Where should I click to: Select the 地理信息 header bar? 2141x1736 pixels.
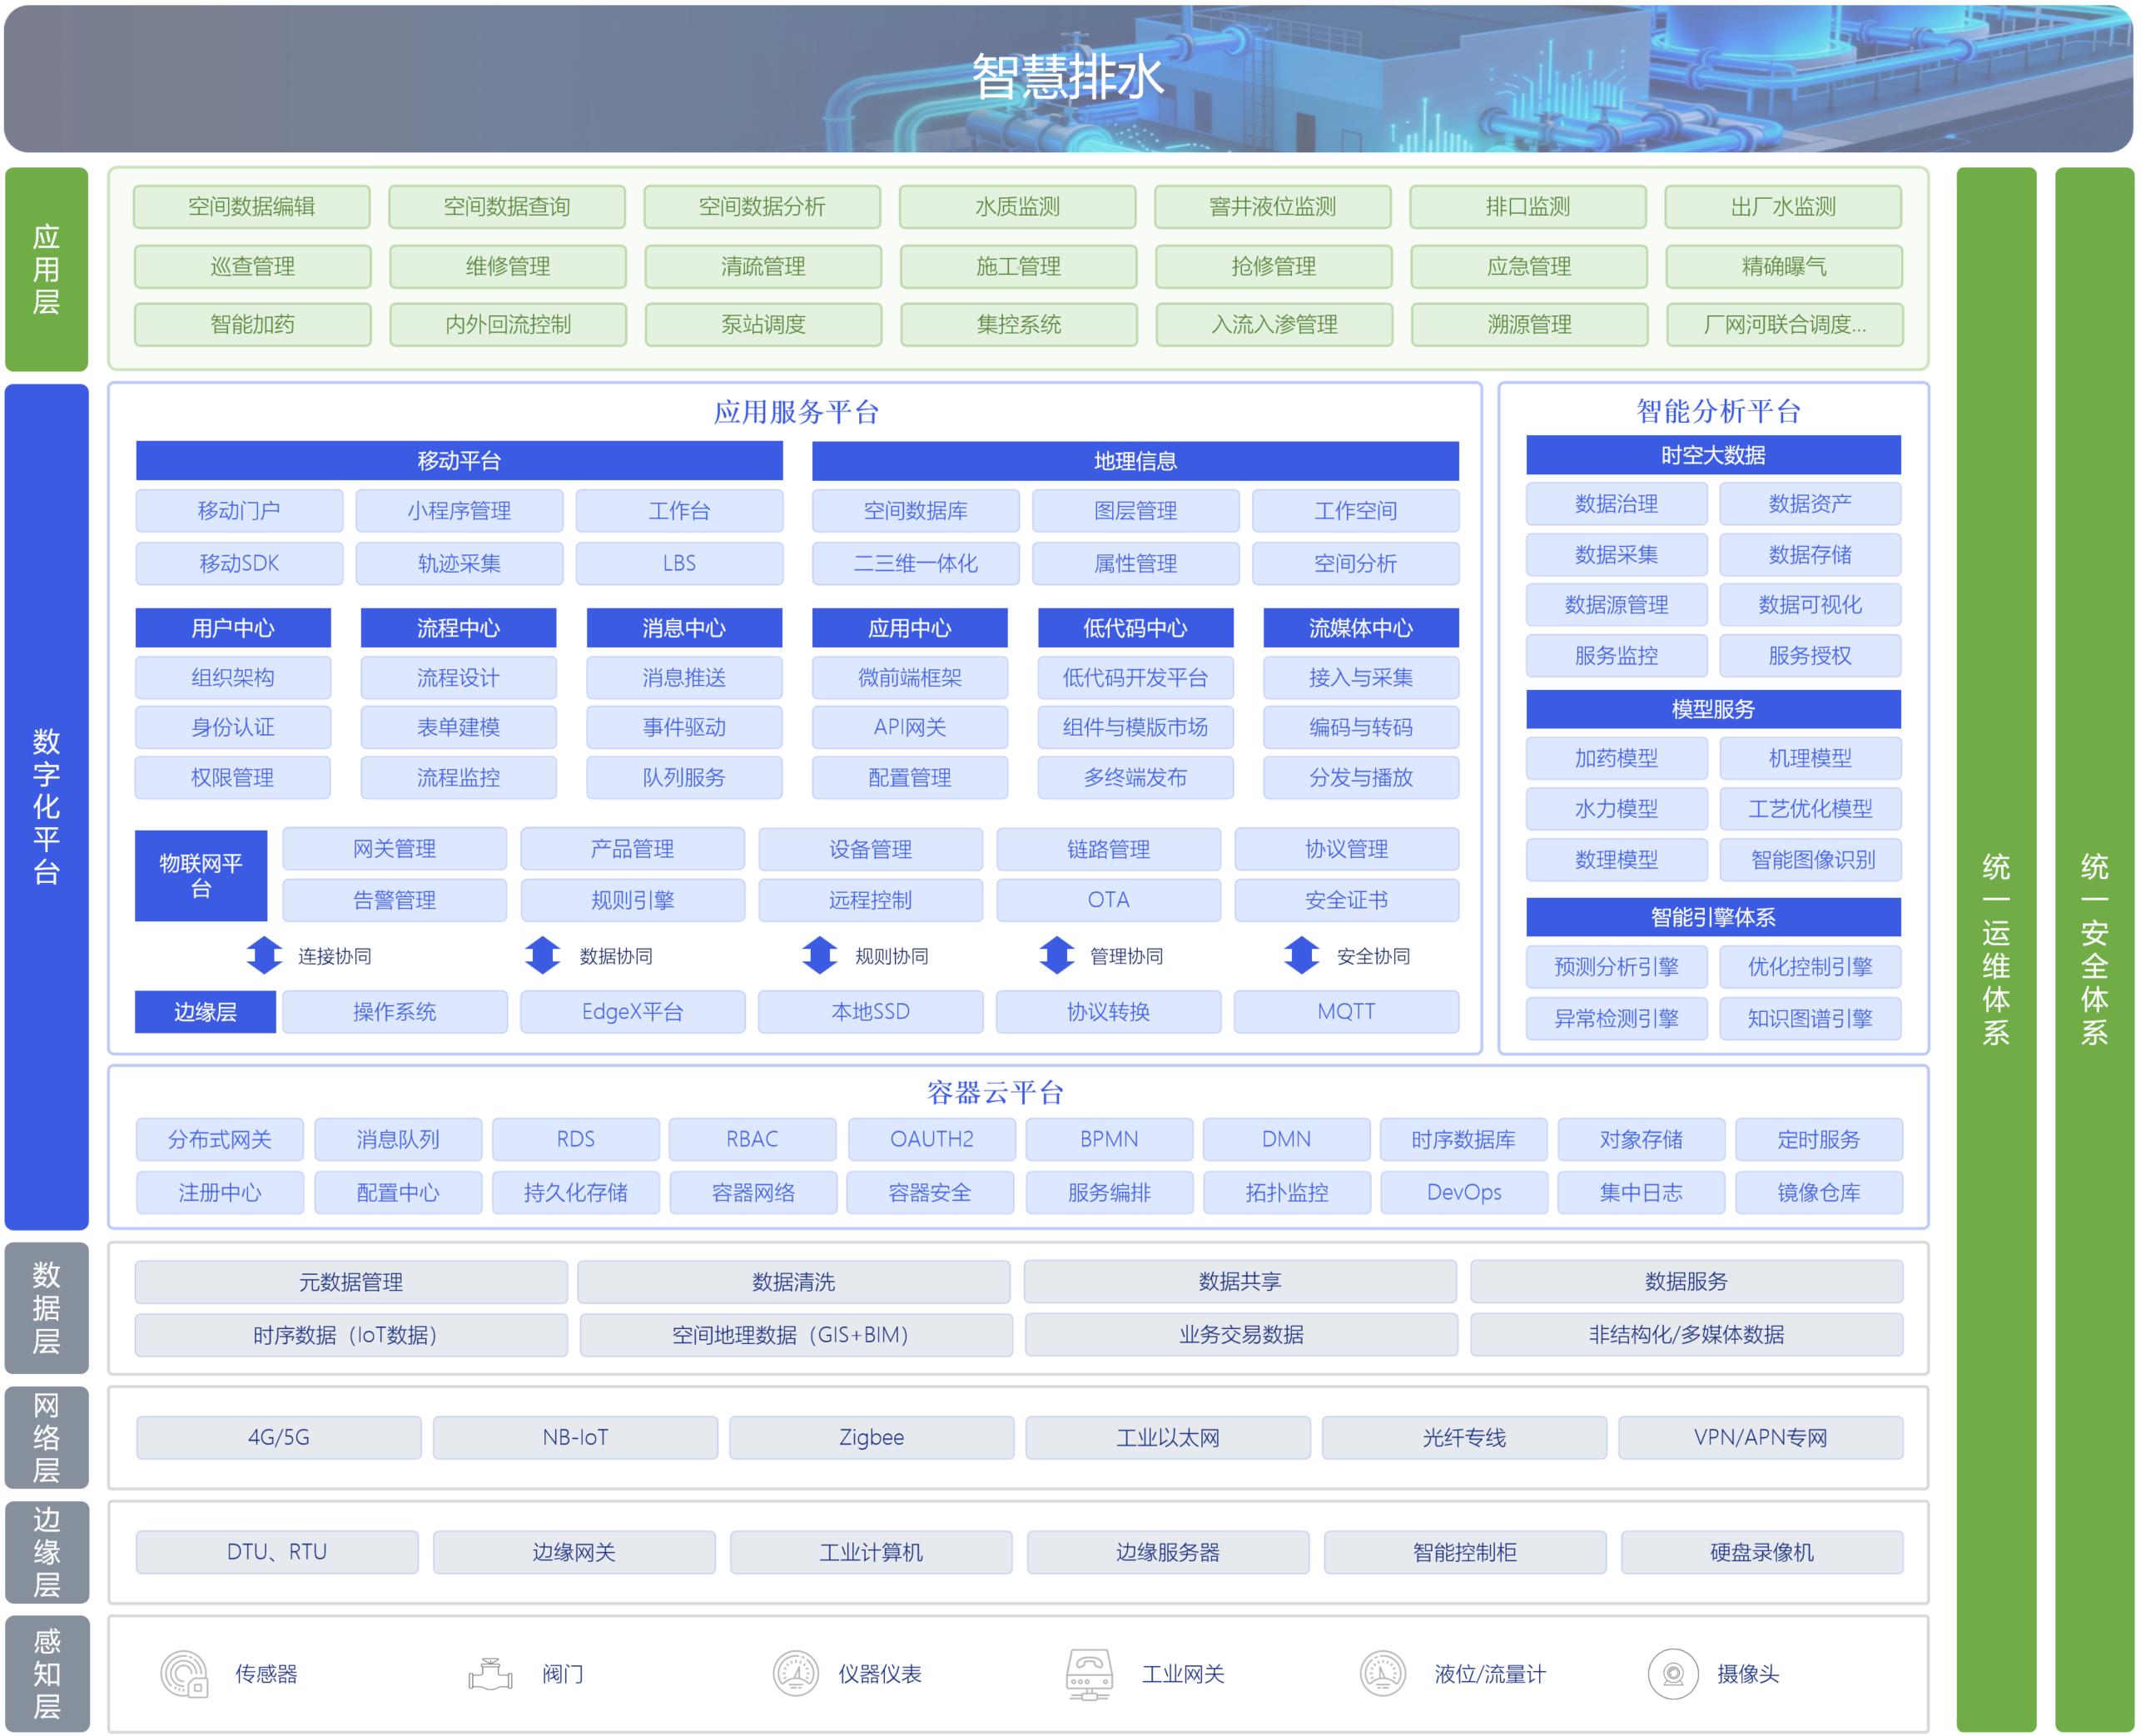[1135, 461]
